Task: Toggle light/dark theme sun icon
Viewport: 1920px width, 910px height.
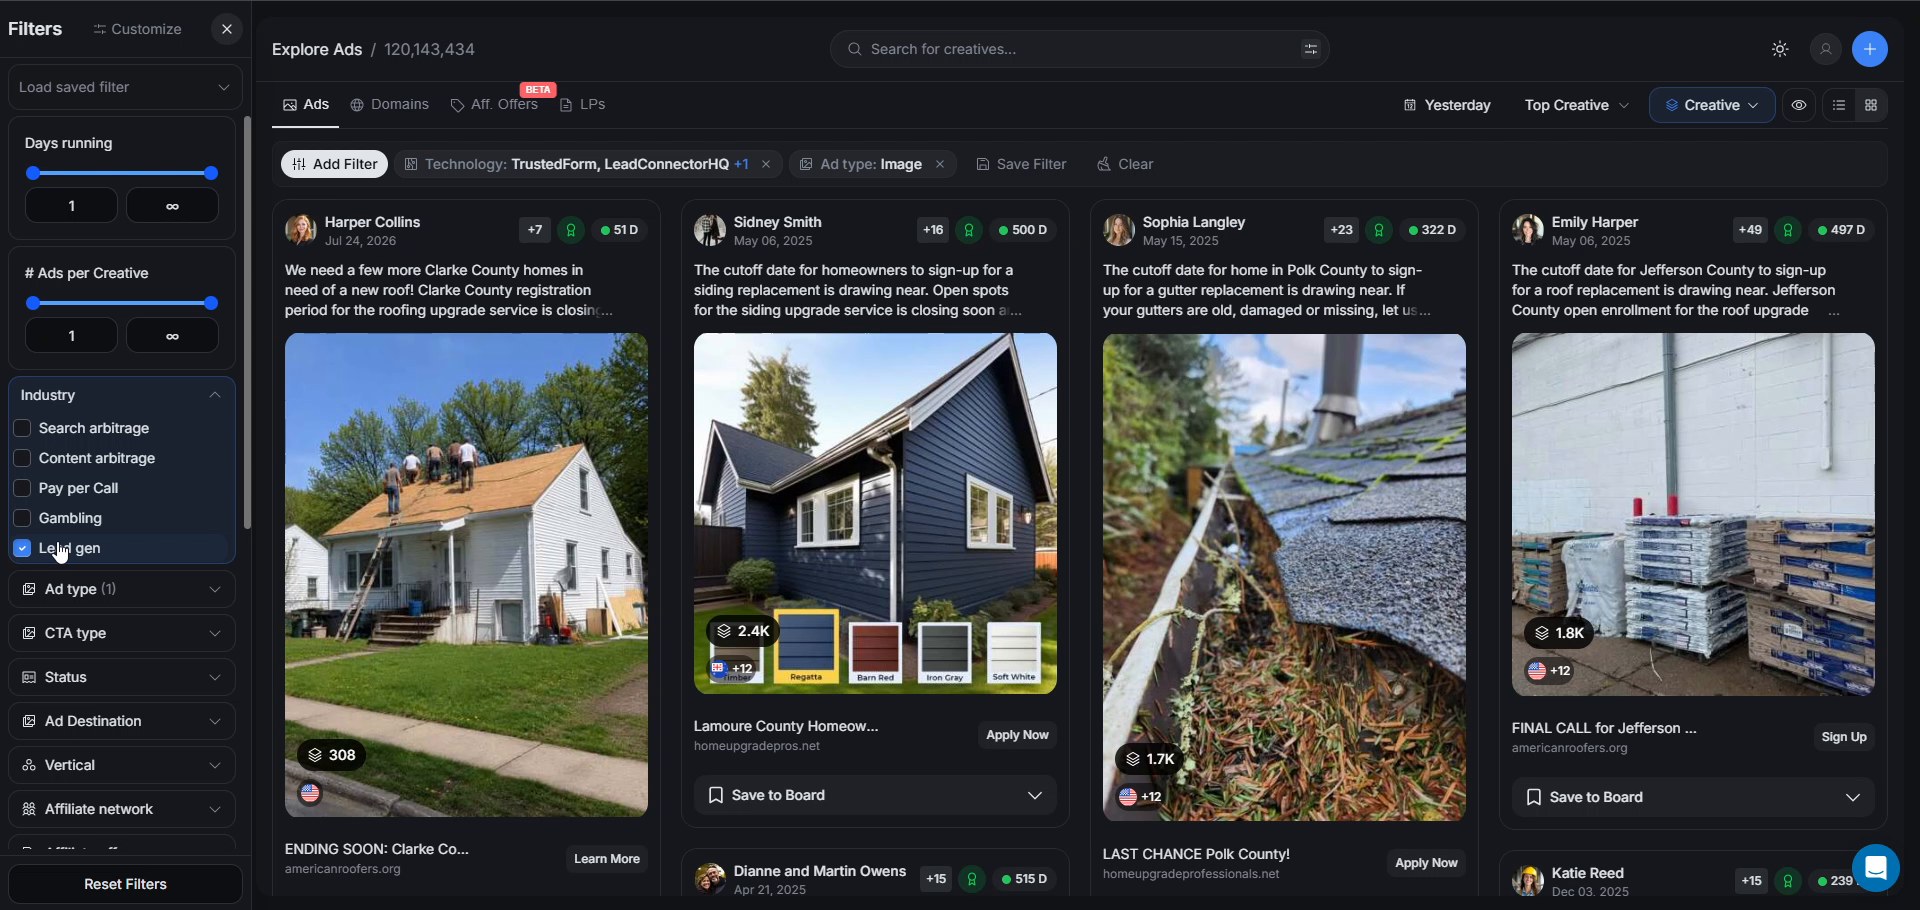Action: (1780, 49)
